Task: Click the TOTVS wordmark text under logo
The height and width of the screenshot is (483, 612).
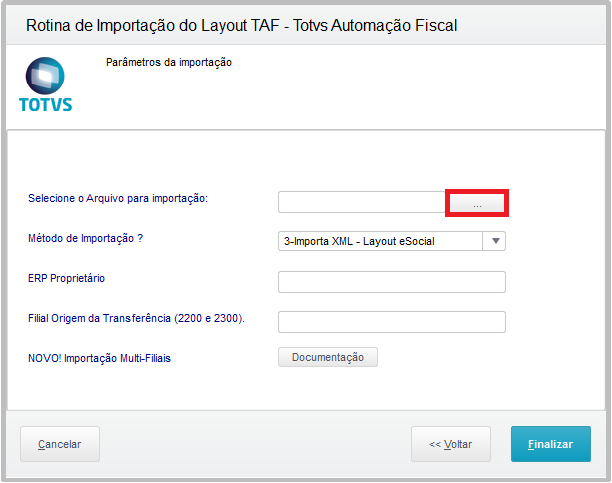Action: coord(46,105)
